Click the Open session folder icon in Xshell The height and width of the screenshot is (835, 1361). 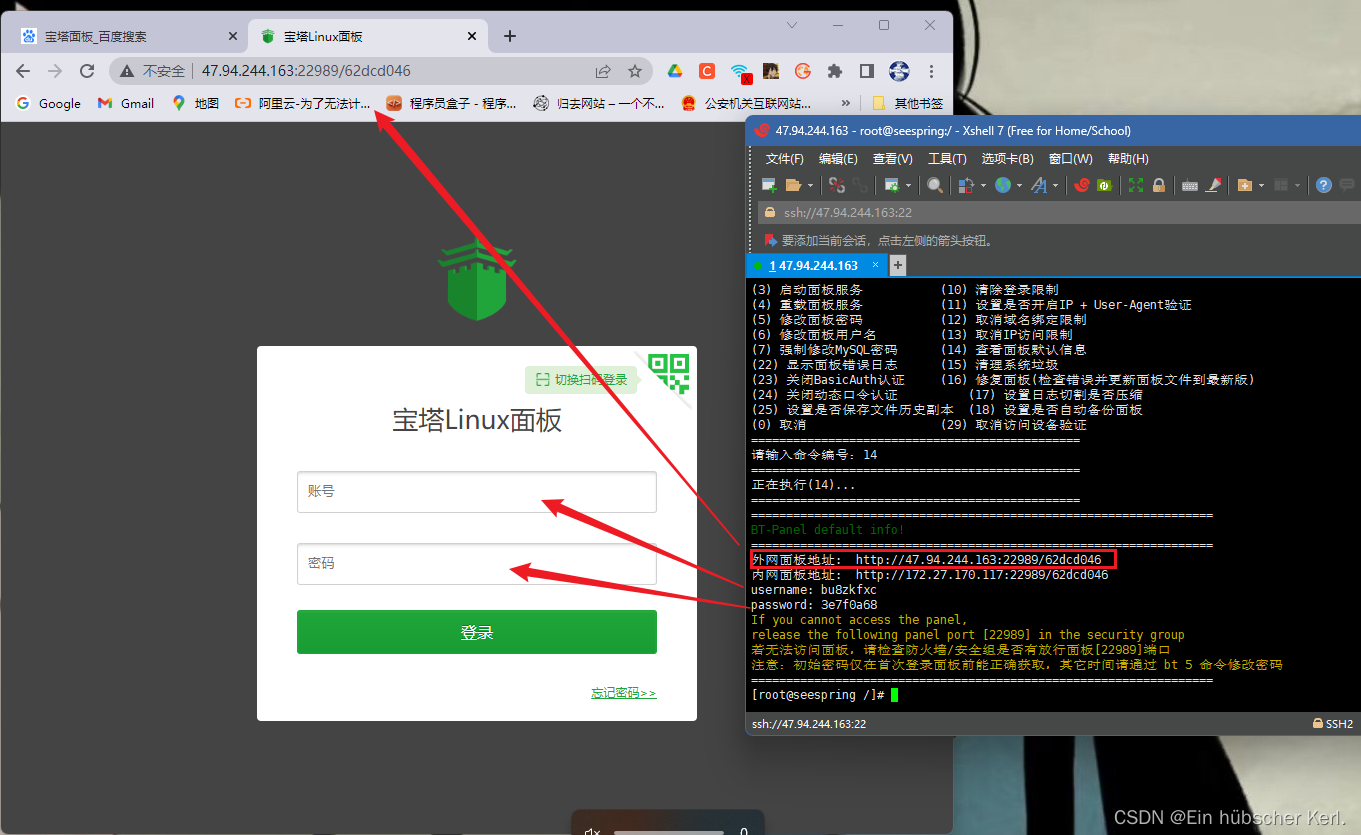(794, 185)
